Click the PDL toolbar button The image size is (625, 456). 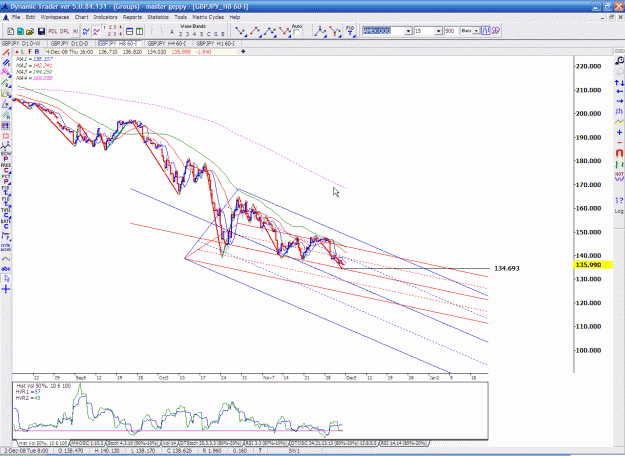pyautogui.click(x=53, y=31)
